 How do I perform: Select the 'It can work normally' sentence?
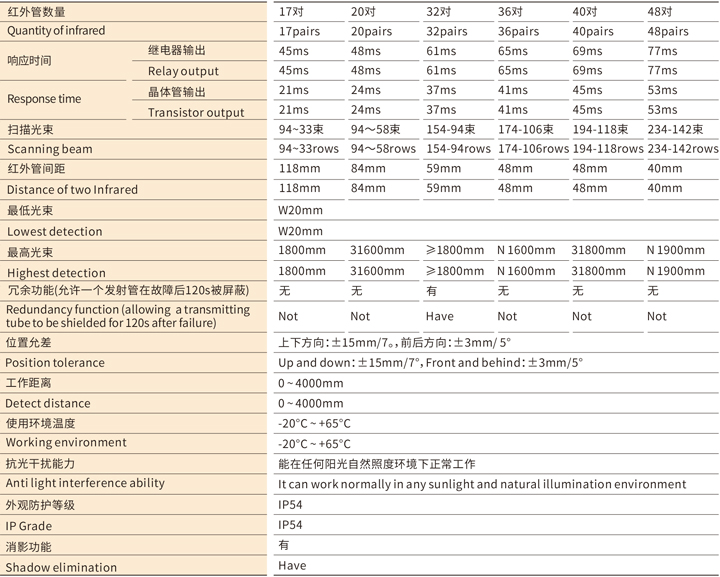[482, 485]
